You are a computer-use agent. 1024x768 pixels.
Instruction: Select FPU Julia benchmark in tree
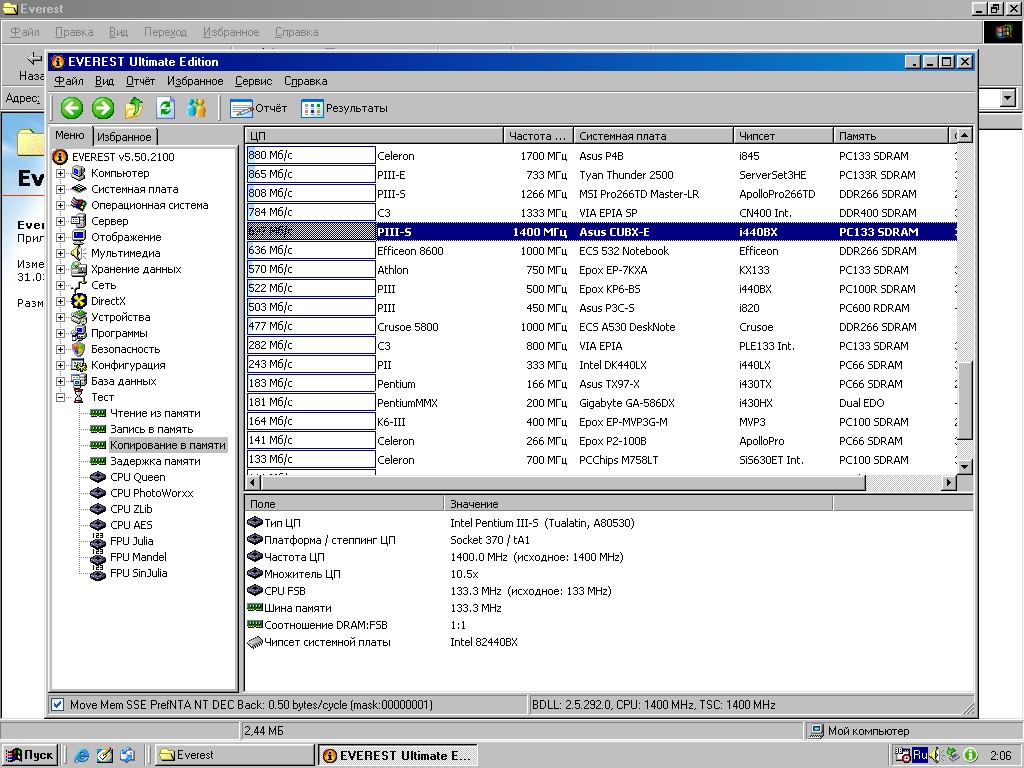pyautogui.click(x=131, y=541)
